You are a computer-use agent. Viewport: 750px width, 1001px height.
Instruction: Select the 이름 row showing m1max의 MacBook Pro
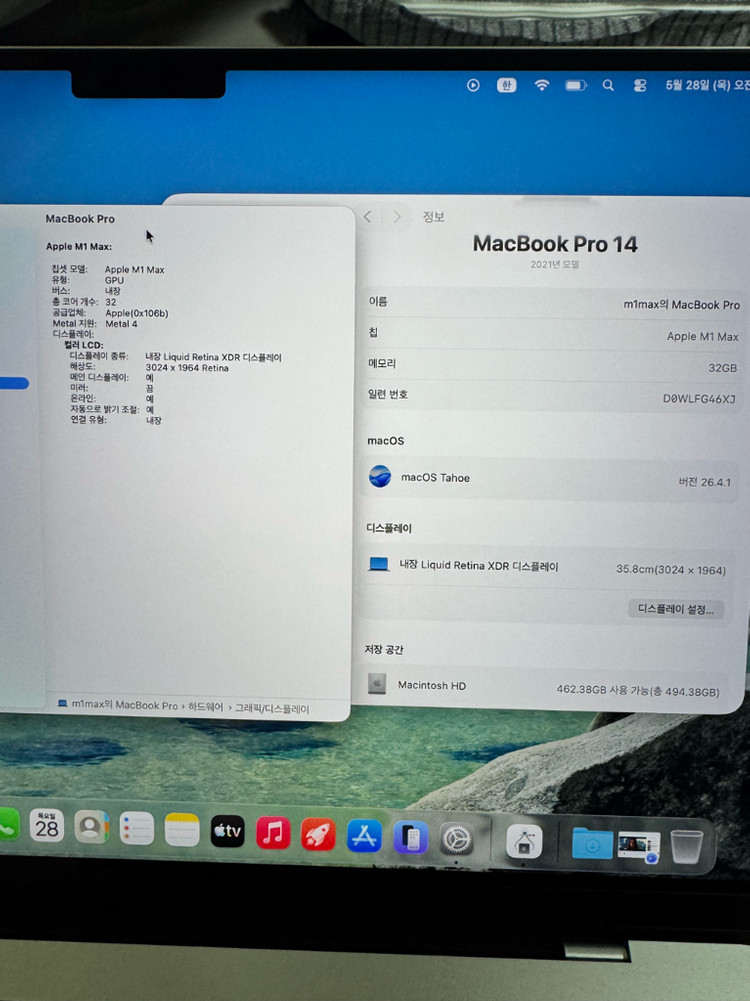tap(553, 303)
